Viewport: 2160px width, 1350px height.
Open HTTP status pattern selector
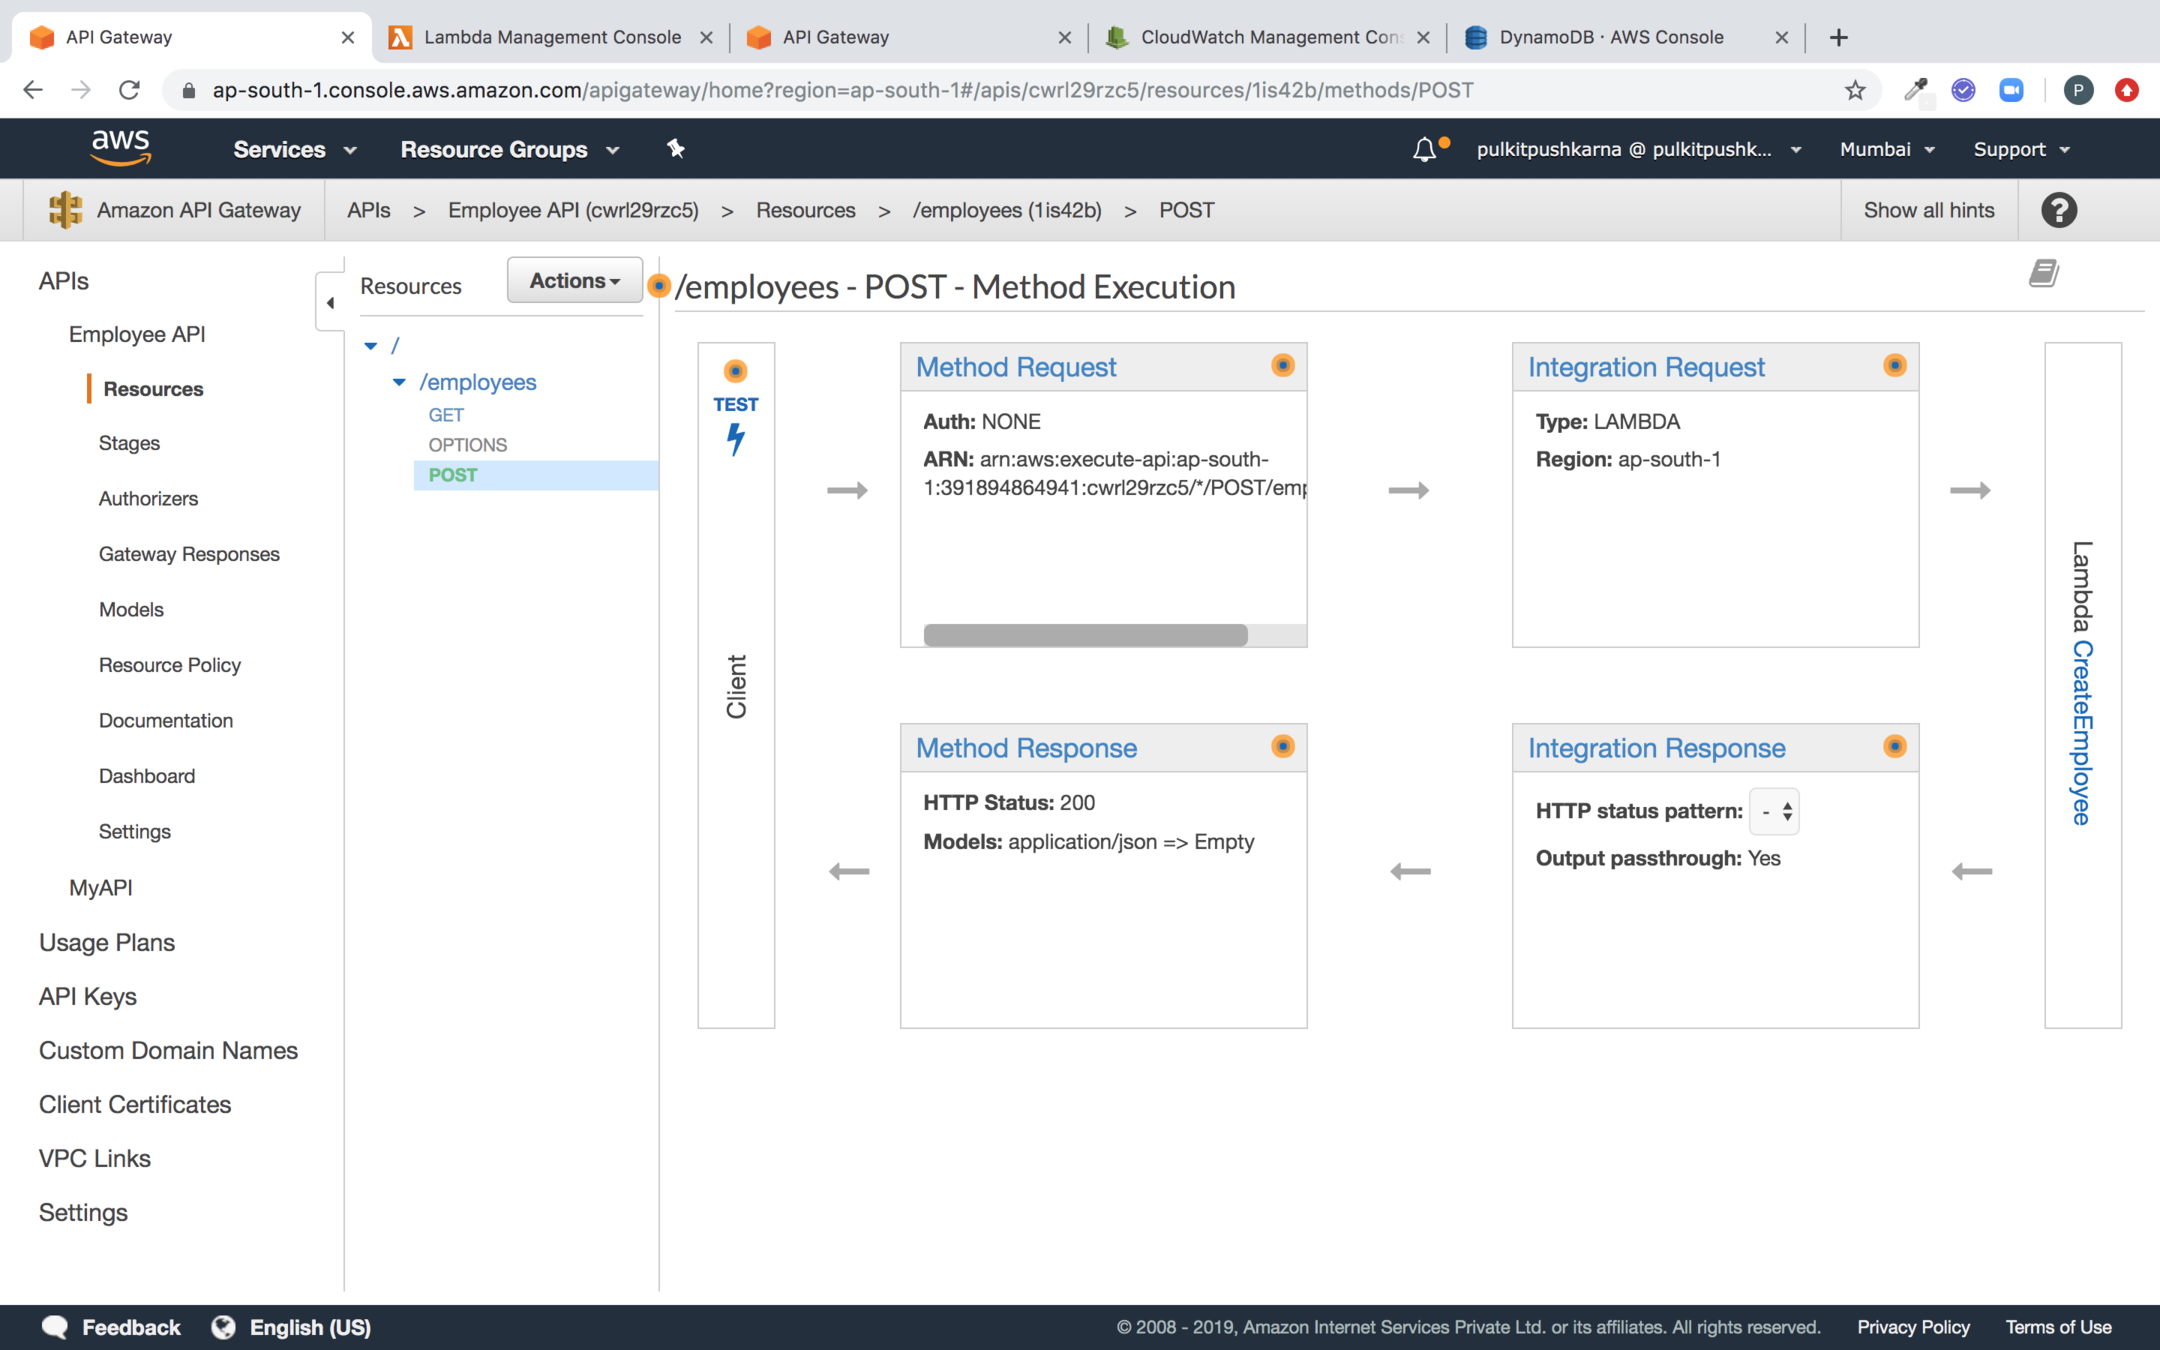[1774, 811]
